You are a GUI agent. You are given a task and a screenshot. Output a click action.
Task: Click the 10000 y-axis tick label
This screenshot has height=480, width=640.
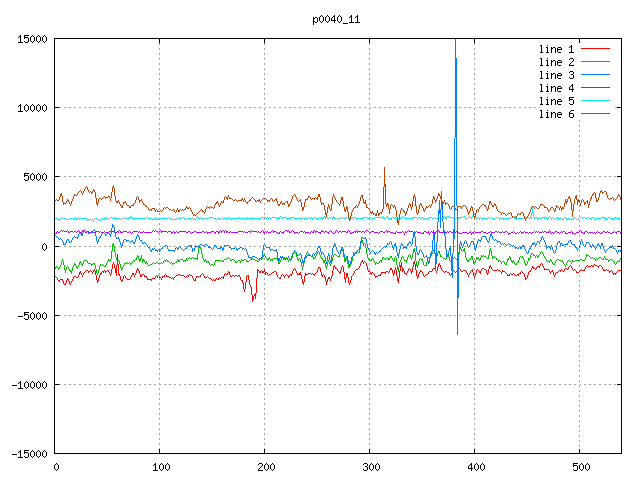[x=31, y=108]
